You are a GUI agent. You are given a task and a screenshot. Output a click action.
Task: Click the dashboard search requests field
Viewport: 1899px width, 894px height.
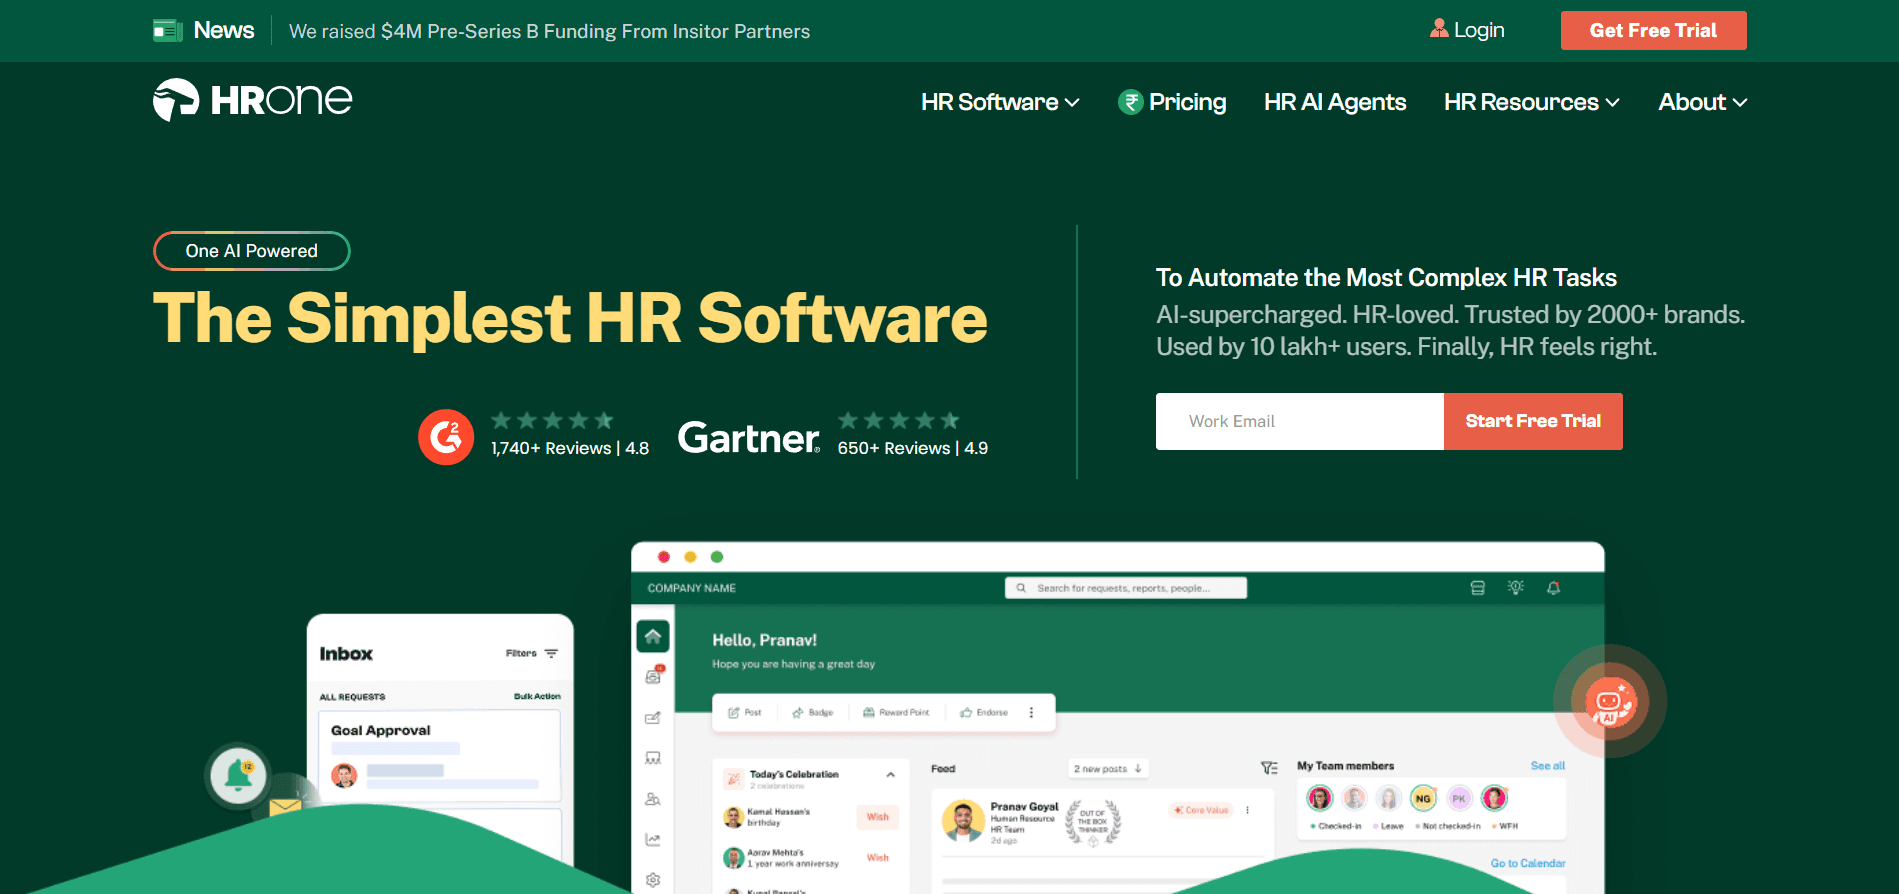click(x=1125, y=588)
